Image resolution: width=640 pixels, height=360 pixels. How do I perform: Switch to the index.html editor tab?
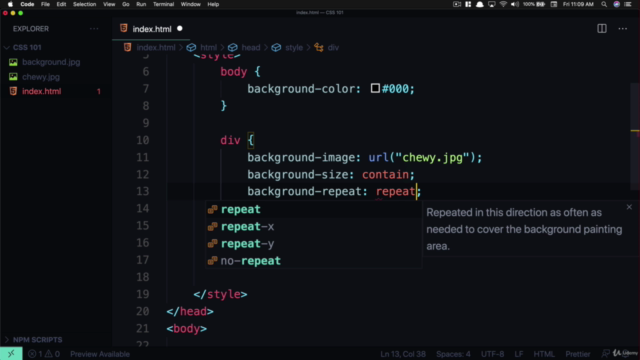pyautogui.click(x=152, y=29)
